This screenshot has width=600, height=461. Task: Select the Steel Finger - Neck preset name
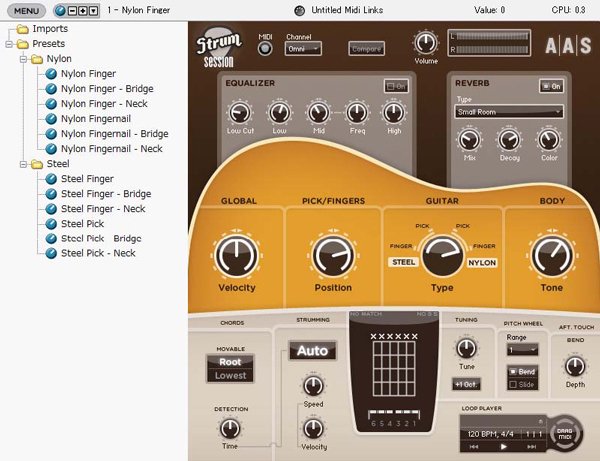tap(103, 209)
